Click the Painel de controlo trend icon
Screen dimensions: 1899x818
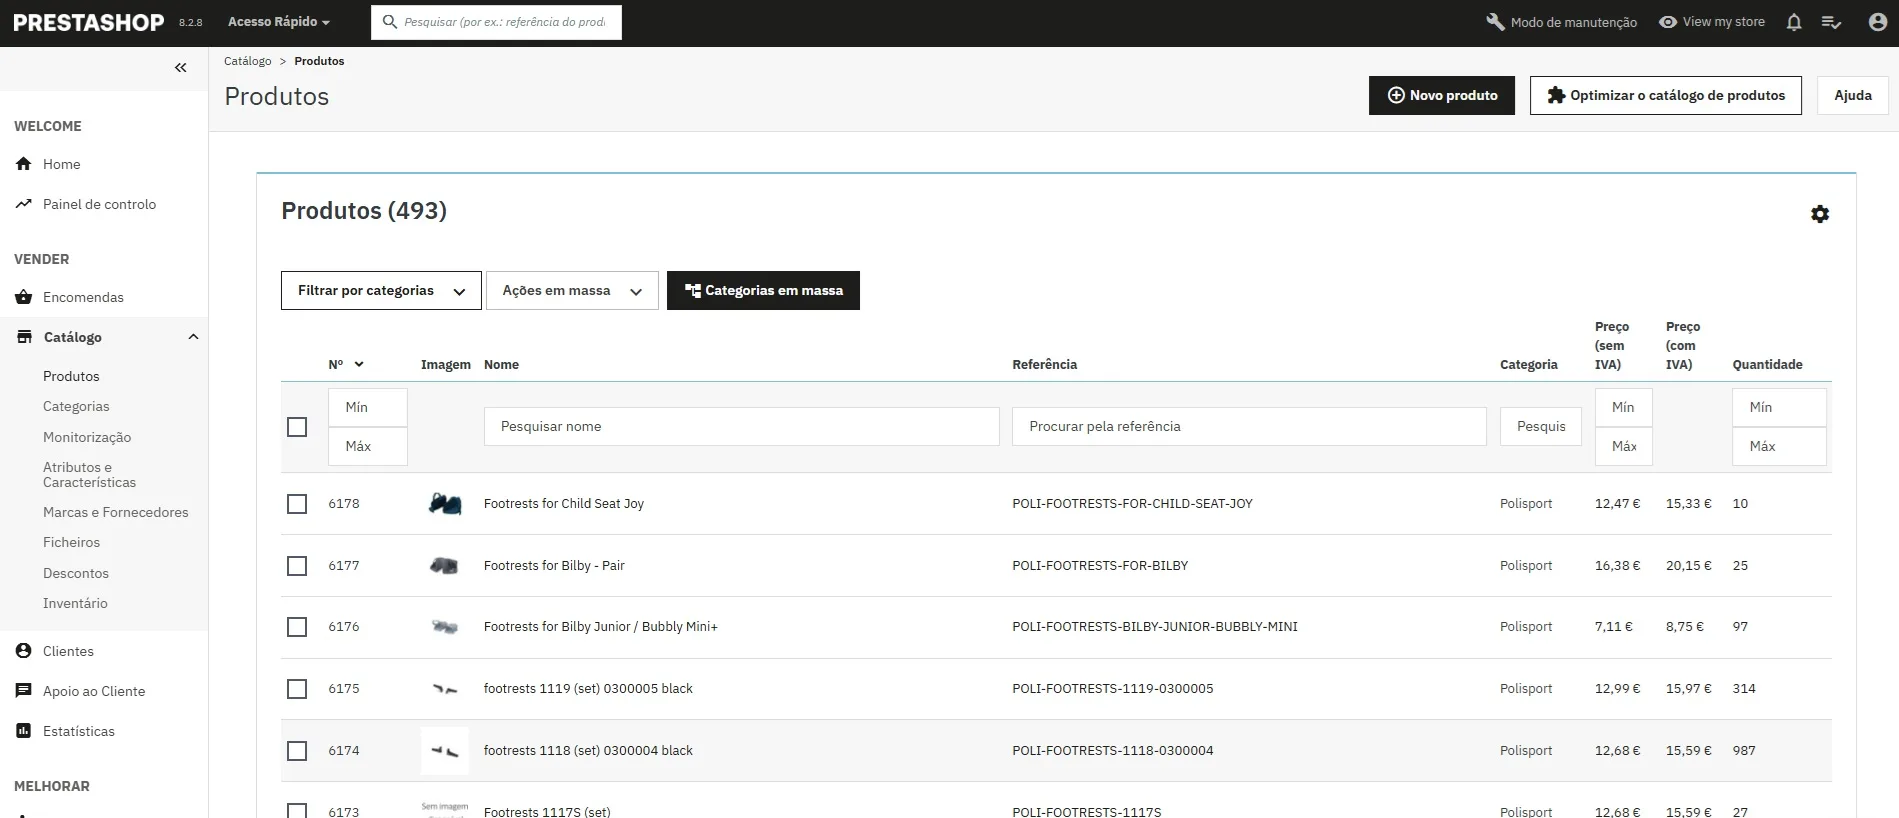tap(24, 204)
